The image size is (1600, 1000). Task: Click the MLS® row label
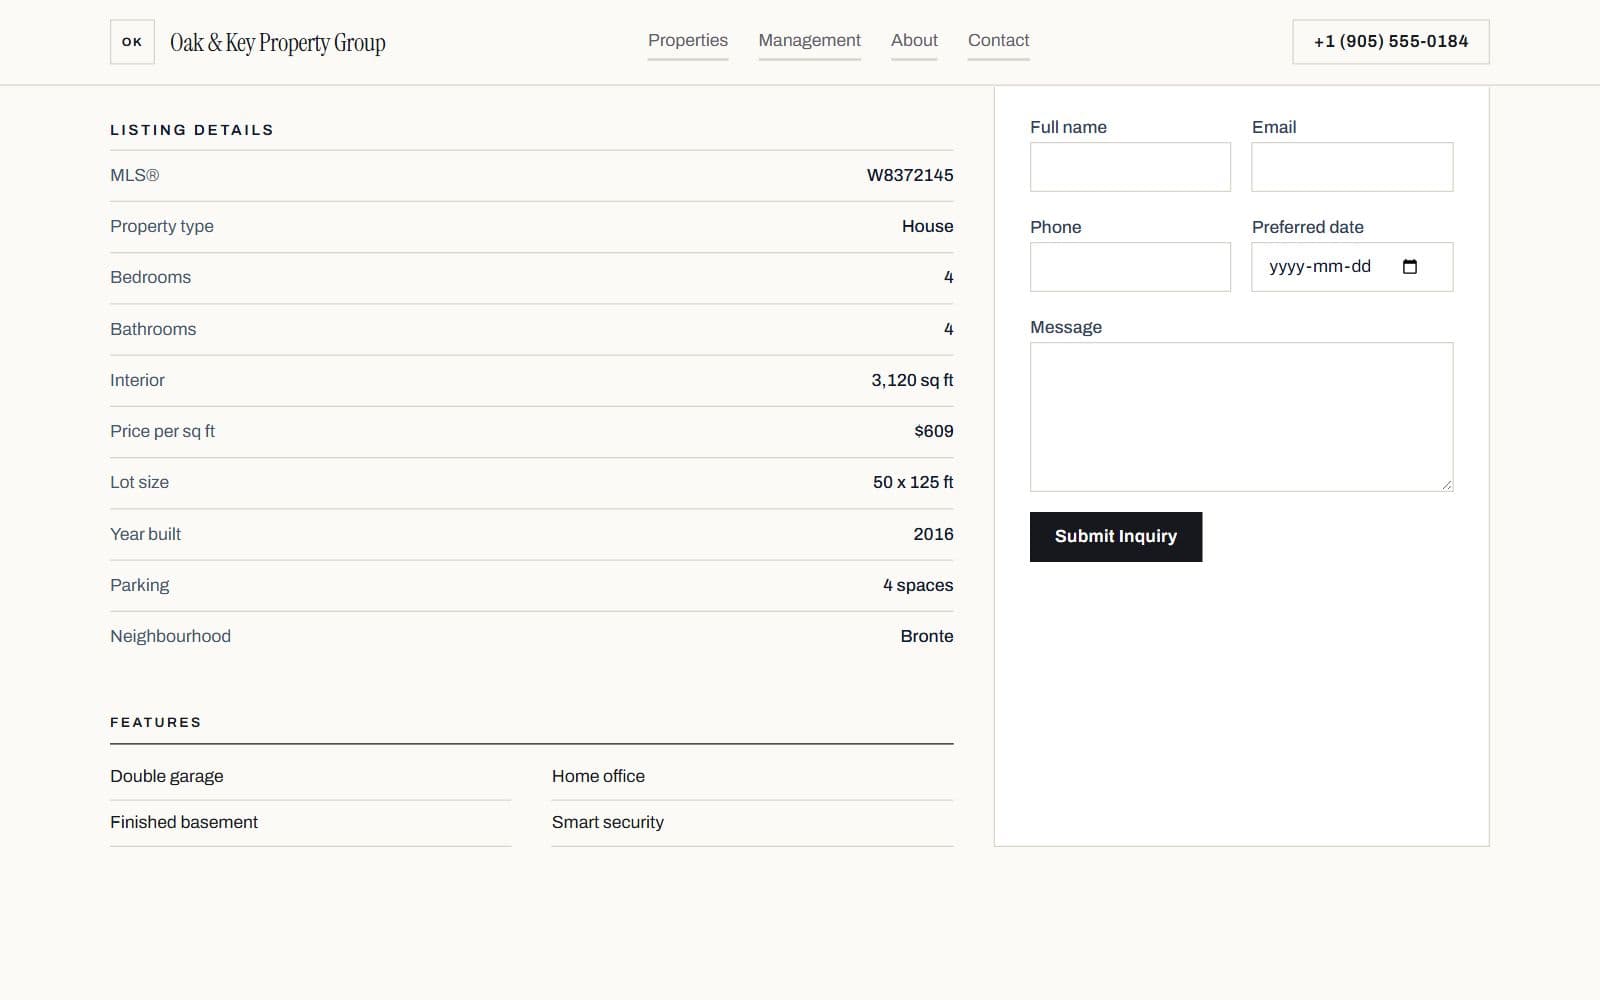pos(134,175)
